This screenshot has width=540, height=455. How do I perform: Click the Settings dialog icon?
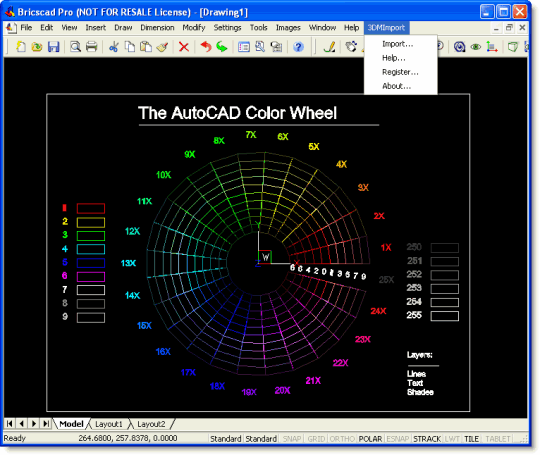[x=276, y=46]
